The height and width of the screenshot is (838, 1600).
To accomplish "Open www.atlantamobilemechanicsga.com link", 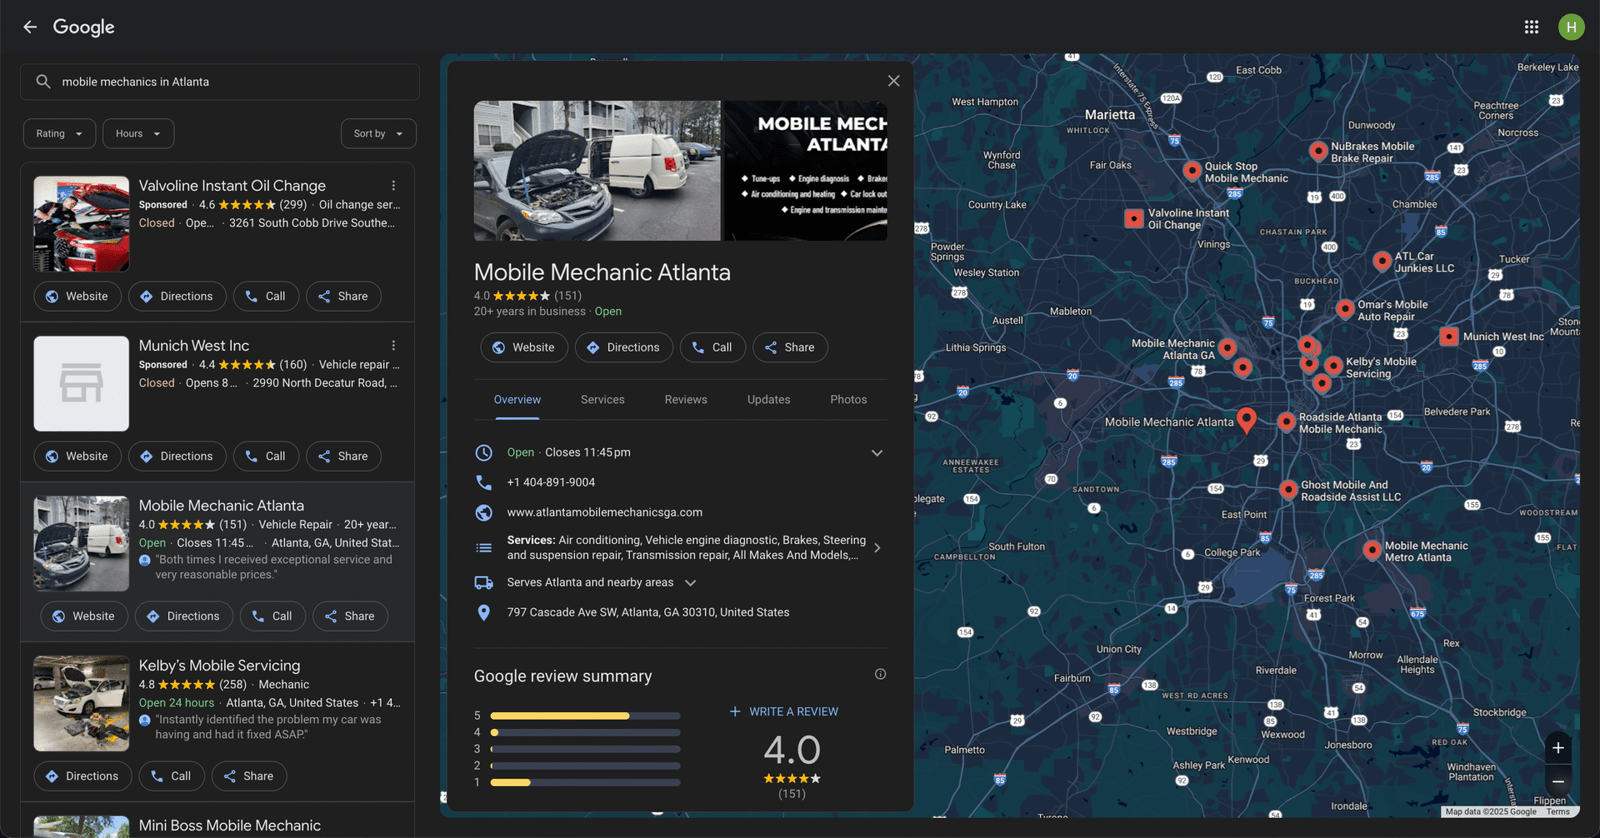I will click(605, 512).
